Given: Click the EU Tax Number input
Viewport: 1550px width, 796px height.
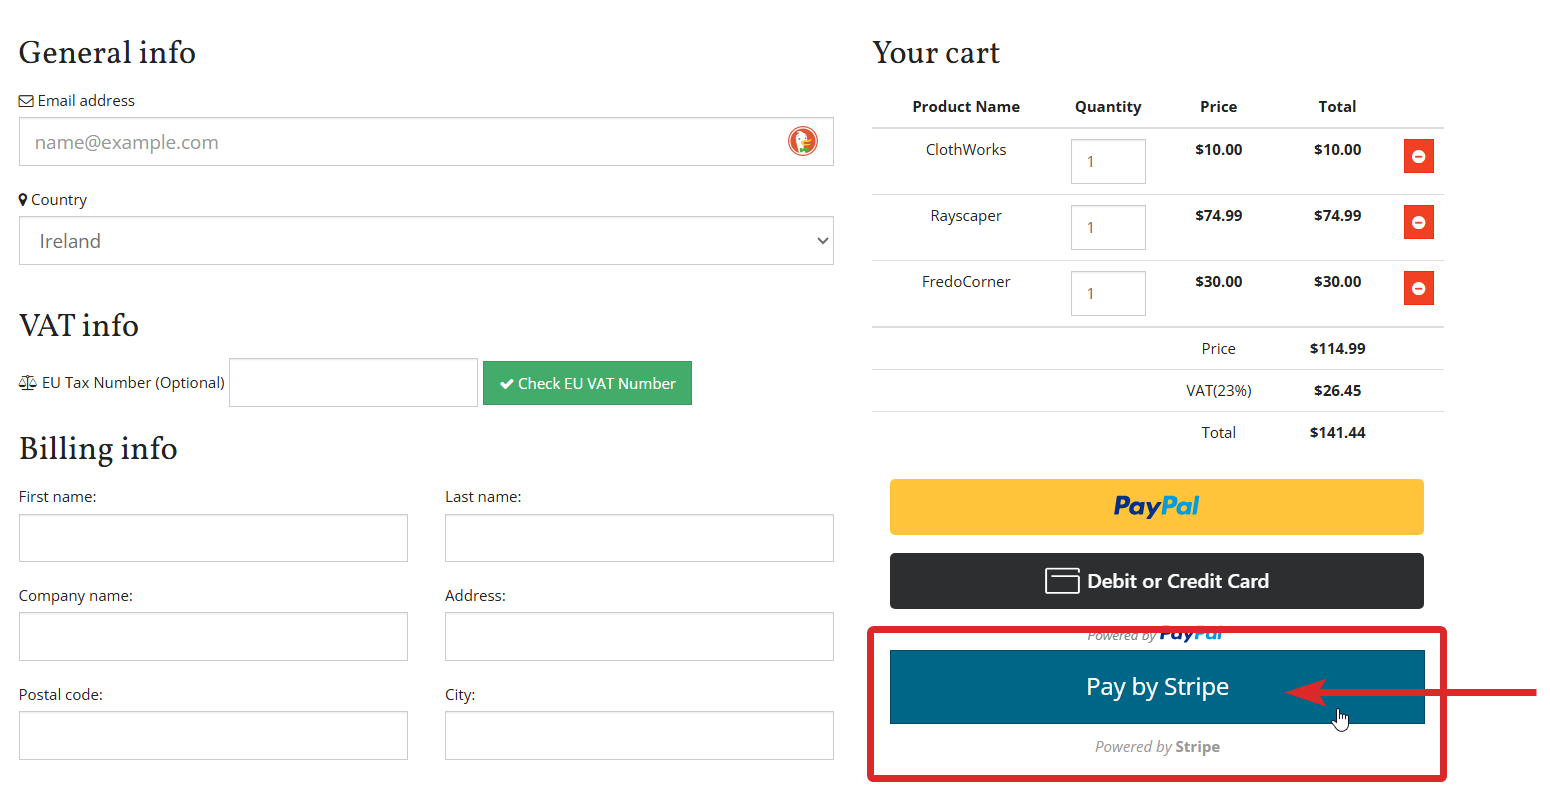Looking at the screenshot, I should 353,383.
